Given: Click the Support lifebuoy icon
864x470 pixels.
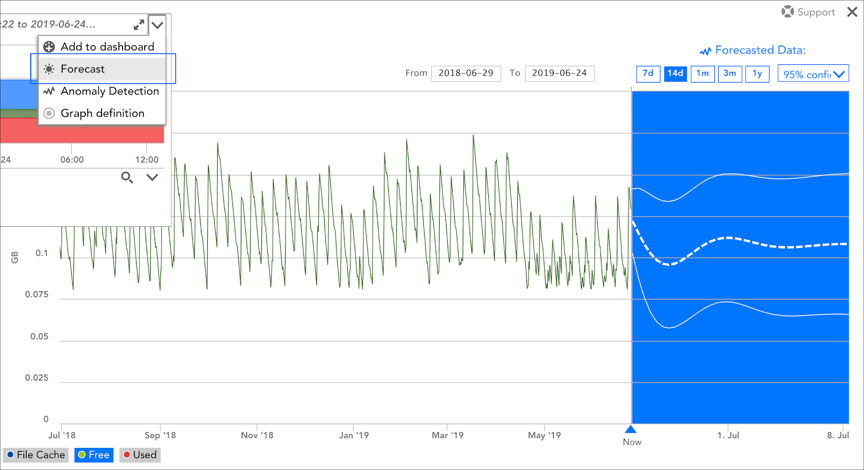Looking at the screenshot, I should coord(788,12).
